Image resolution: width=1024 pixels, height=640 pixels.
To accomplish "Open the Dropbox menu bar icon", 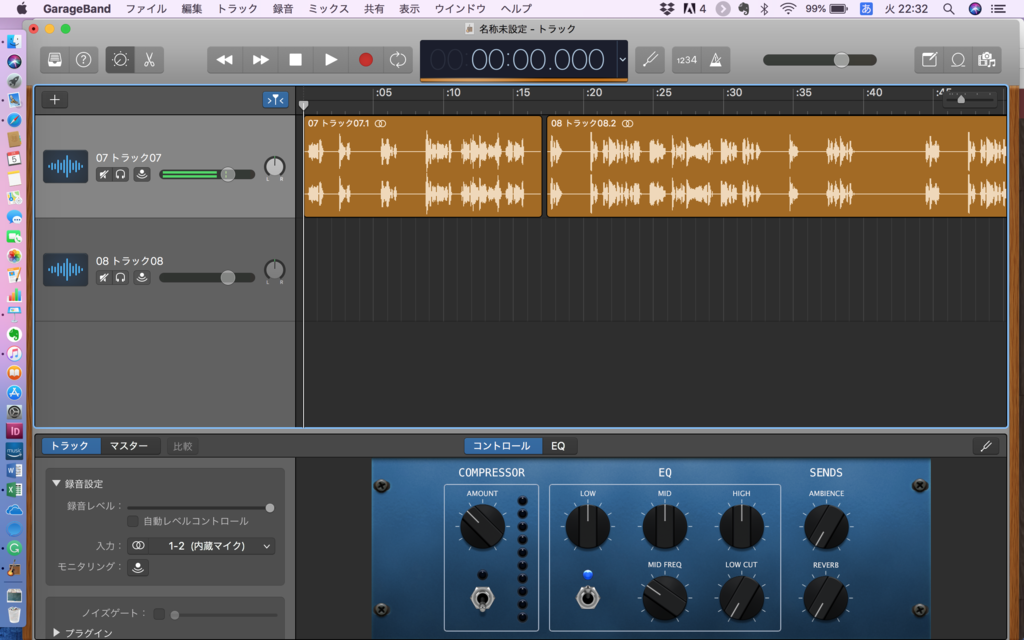I will coord(667,8).
